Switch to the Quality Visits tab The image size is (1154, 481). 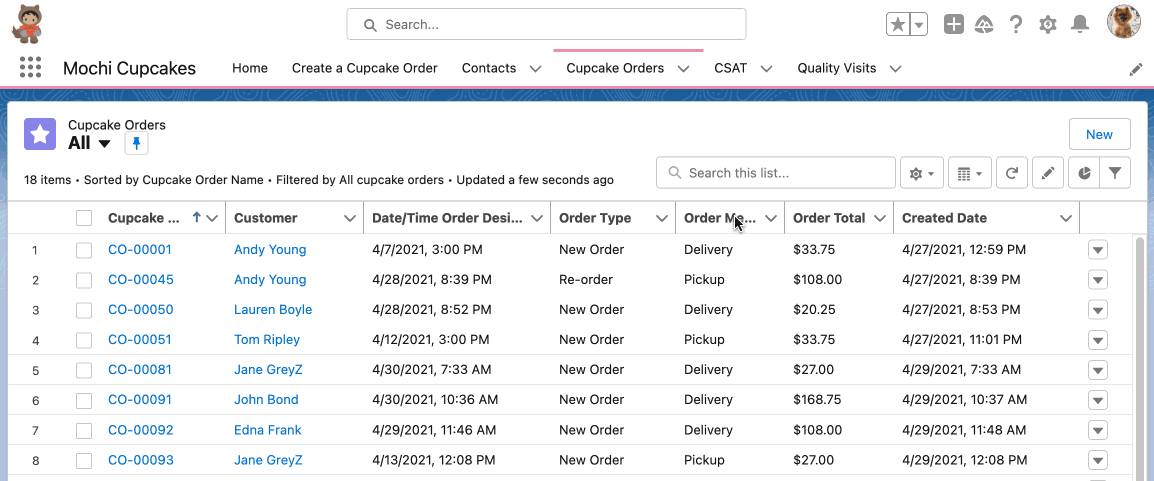(x=837, y=68)
